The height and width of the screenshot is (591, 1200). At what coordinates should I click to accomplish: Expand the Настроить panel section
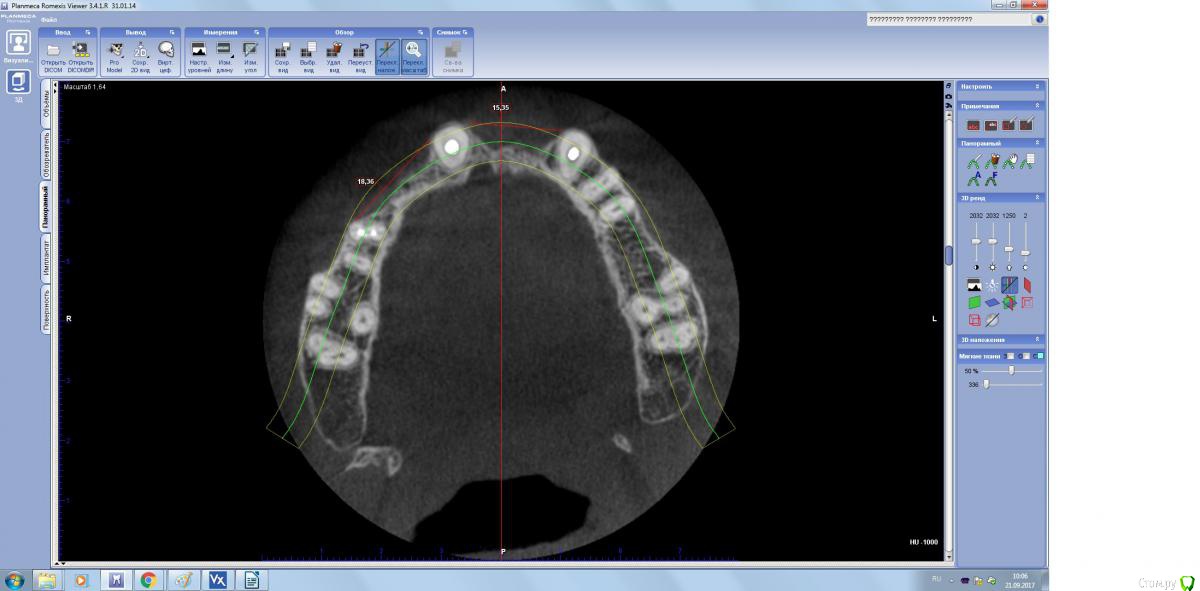pos(1037,87)
